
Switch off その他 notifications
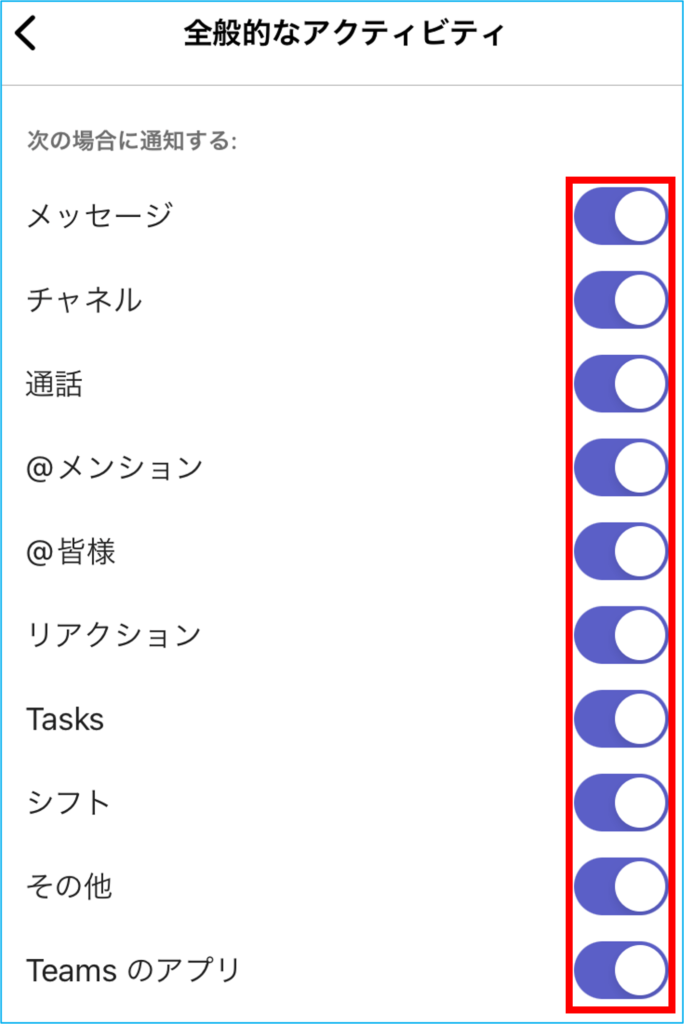click(x=620, y=887)
